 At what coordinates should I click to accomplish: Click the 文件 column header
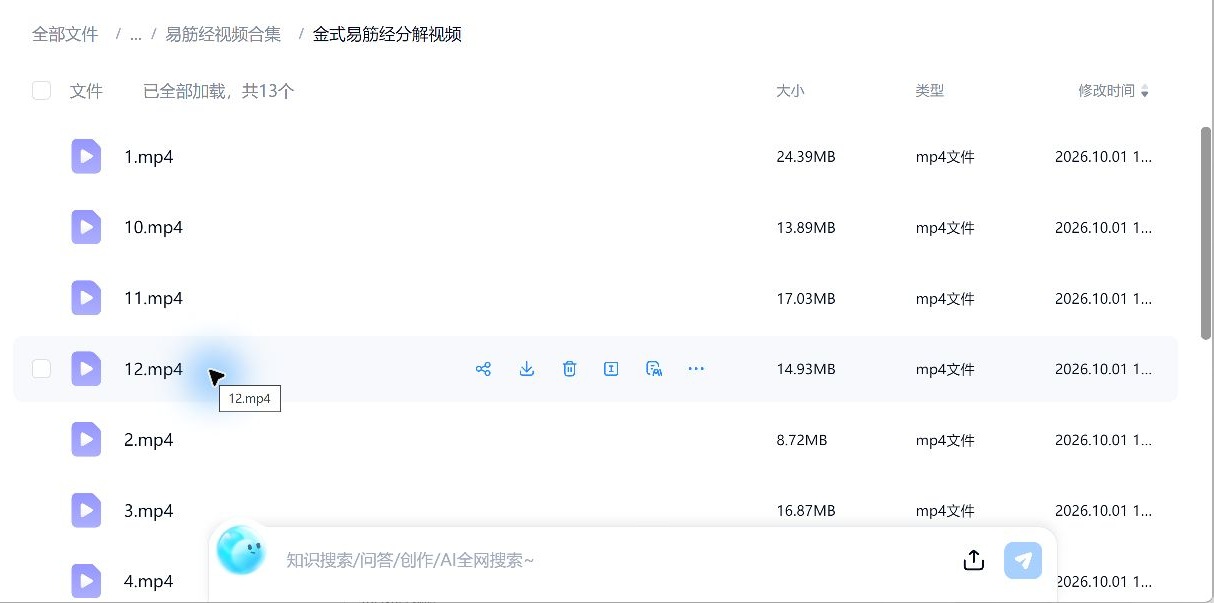tap(86, 91)
